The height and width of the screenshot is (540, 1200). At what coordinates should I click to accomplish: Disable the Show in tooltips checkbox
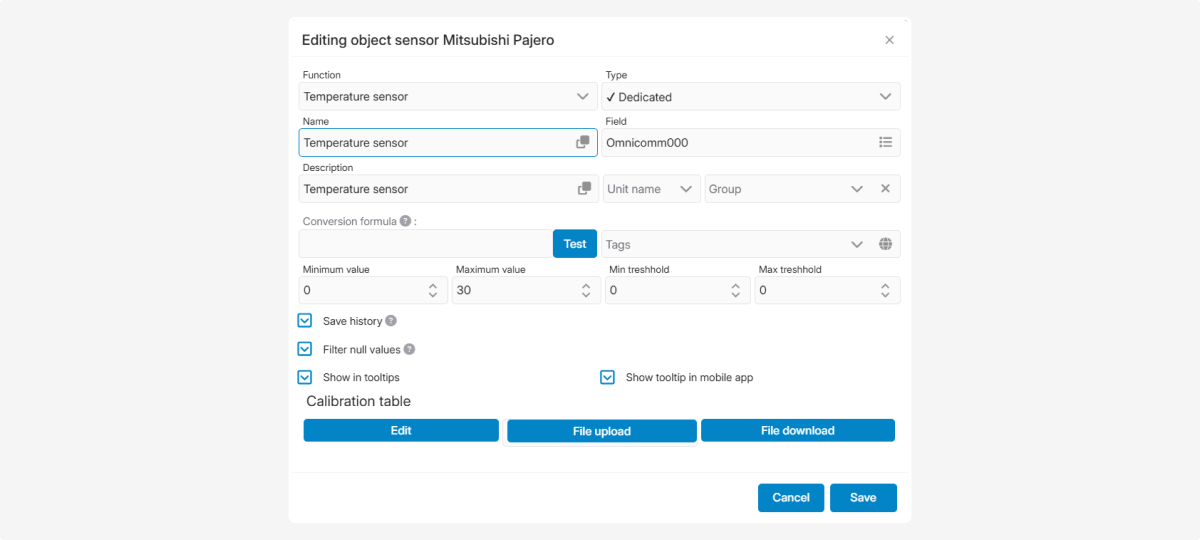305,377
